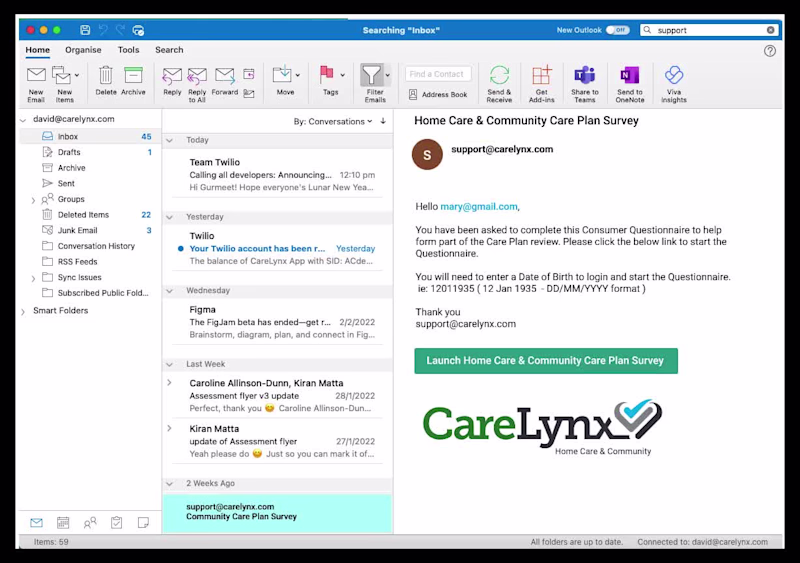Image resolution: width=800 pixels, height=563 pixels.
Task: Switch to Calendar view at bottom
Action: (63, 523)
